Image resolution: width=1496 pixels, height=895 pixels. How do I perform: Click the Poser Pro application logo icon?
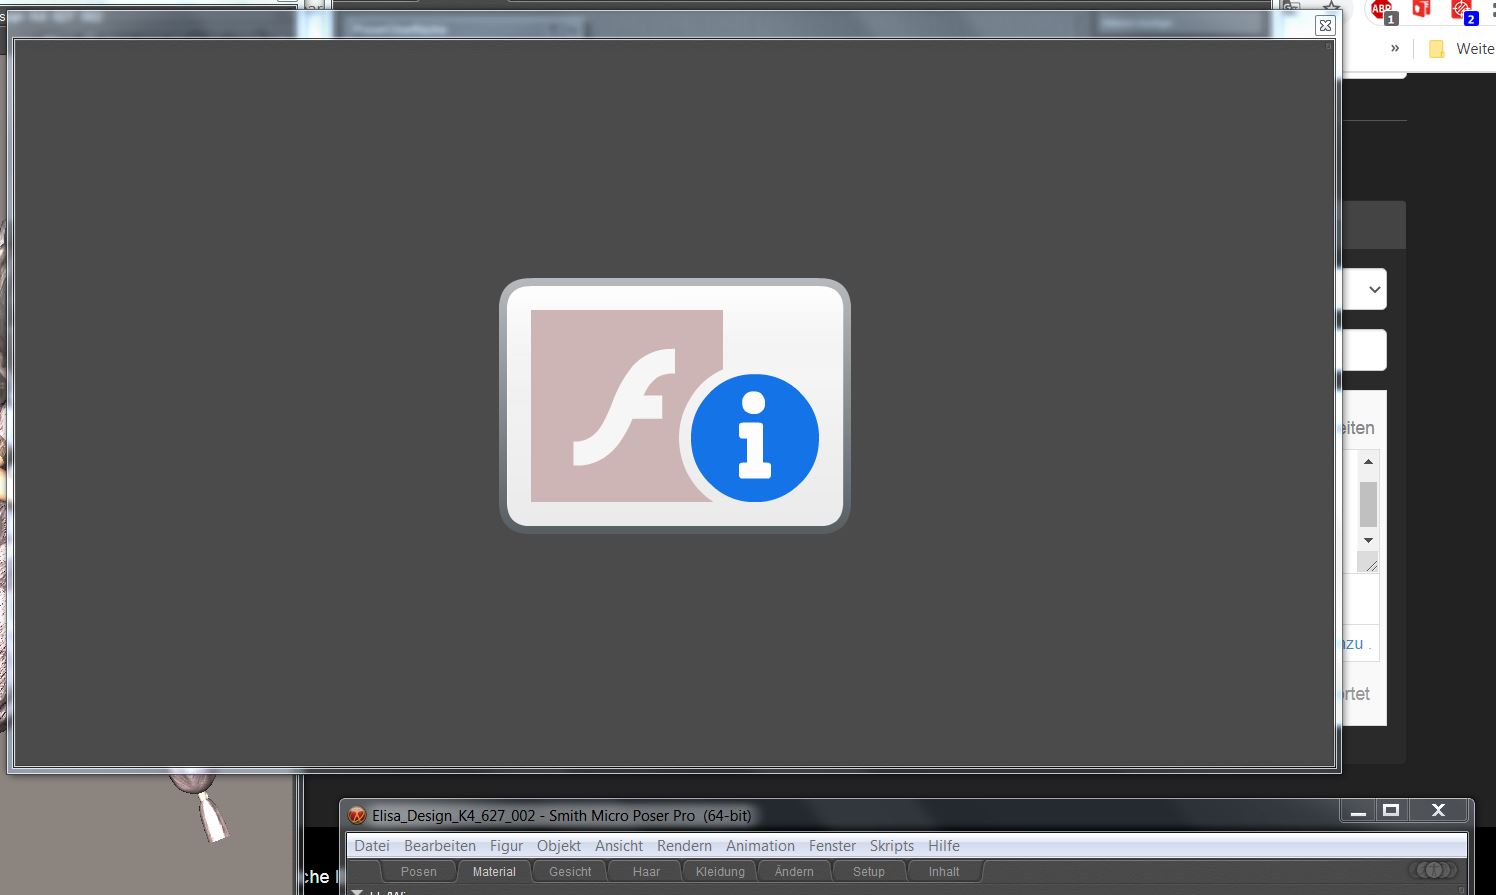coord(357,815)
